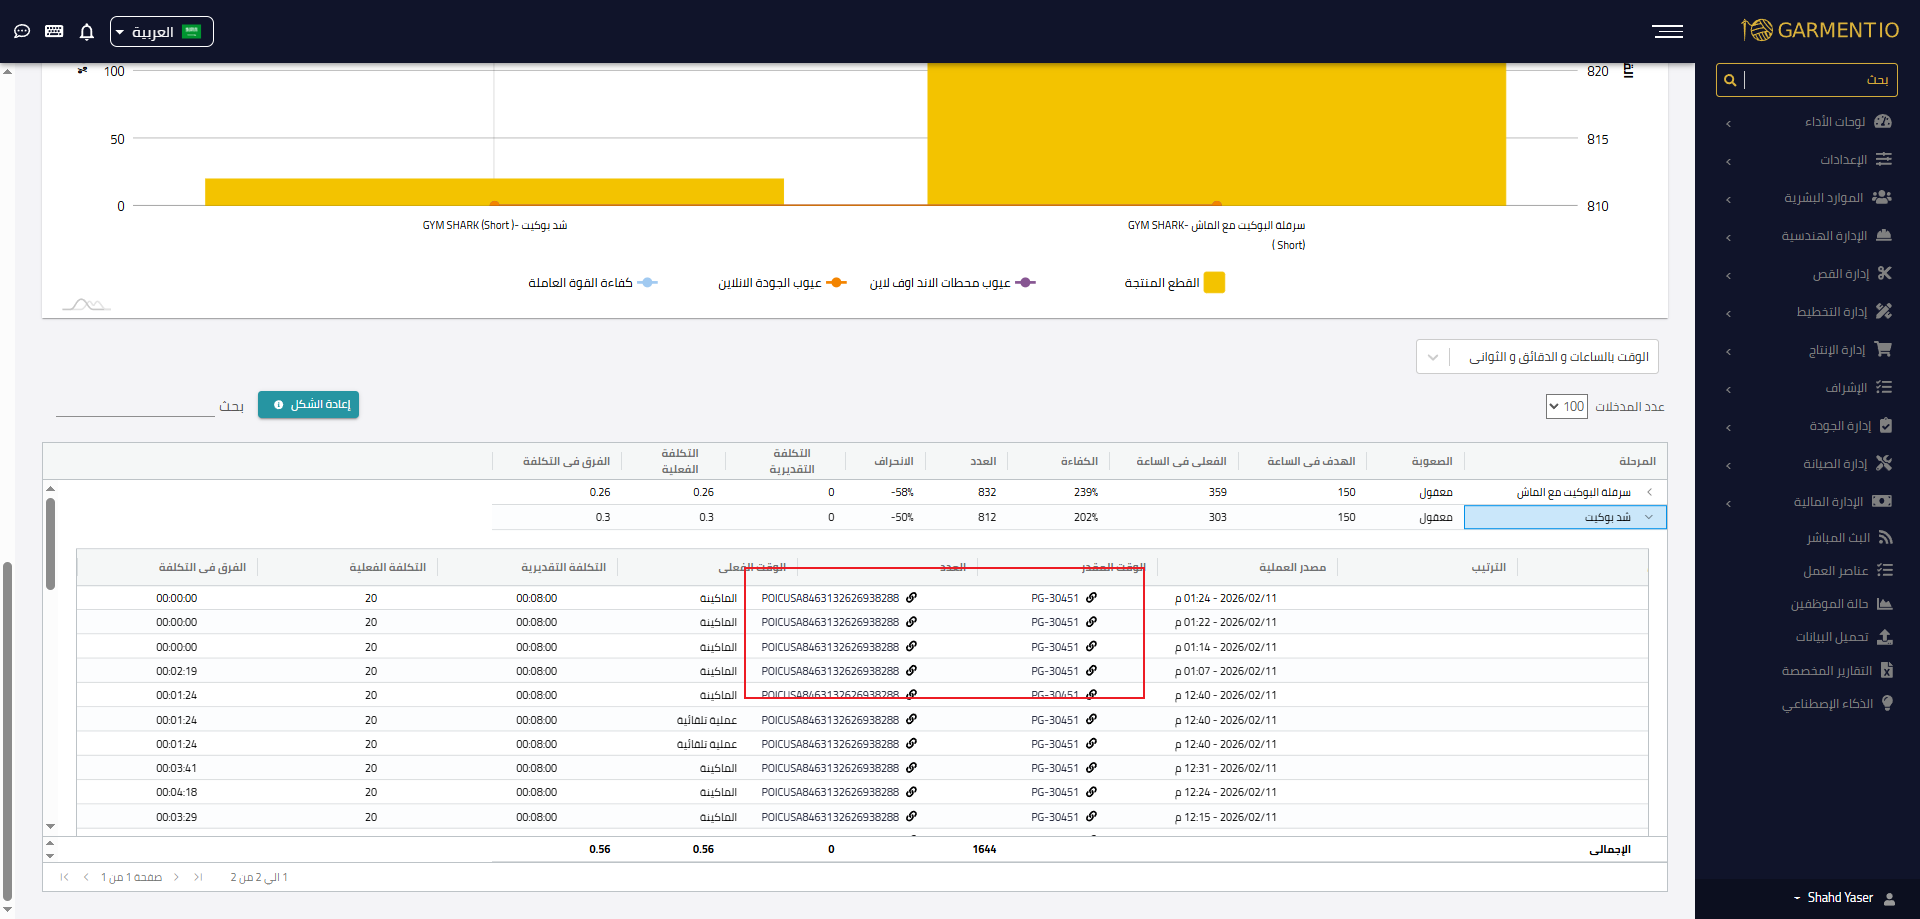This screenshot has width=1920, height=919.
Task: Expand the سرفله البوكيت مع الماش row
Action: point(1649,492)
